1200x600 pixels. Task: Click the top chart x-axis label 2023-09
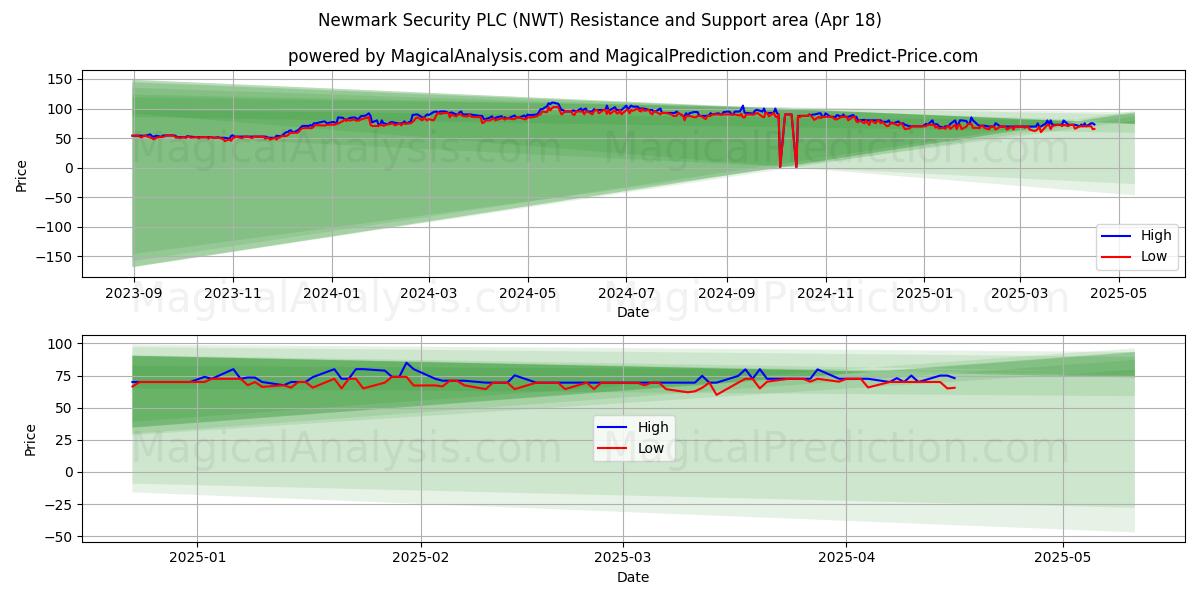134,293
